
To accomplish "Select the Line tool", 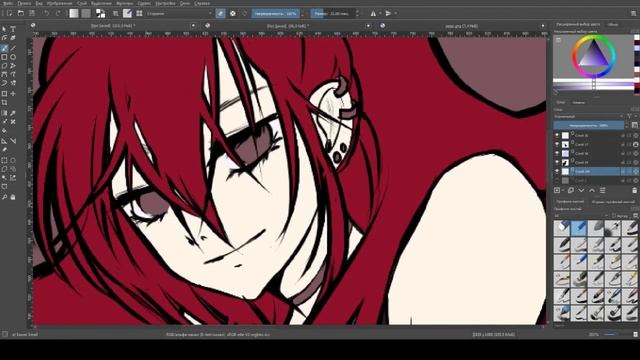I will (x=13, y=48).
